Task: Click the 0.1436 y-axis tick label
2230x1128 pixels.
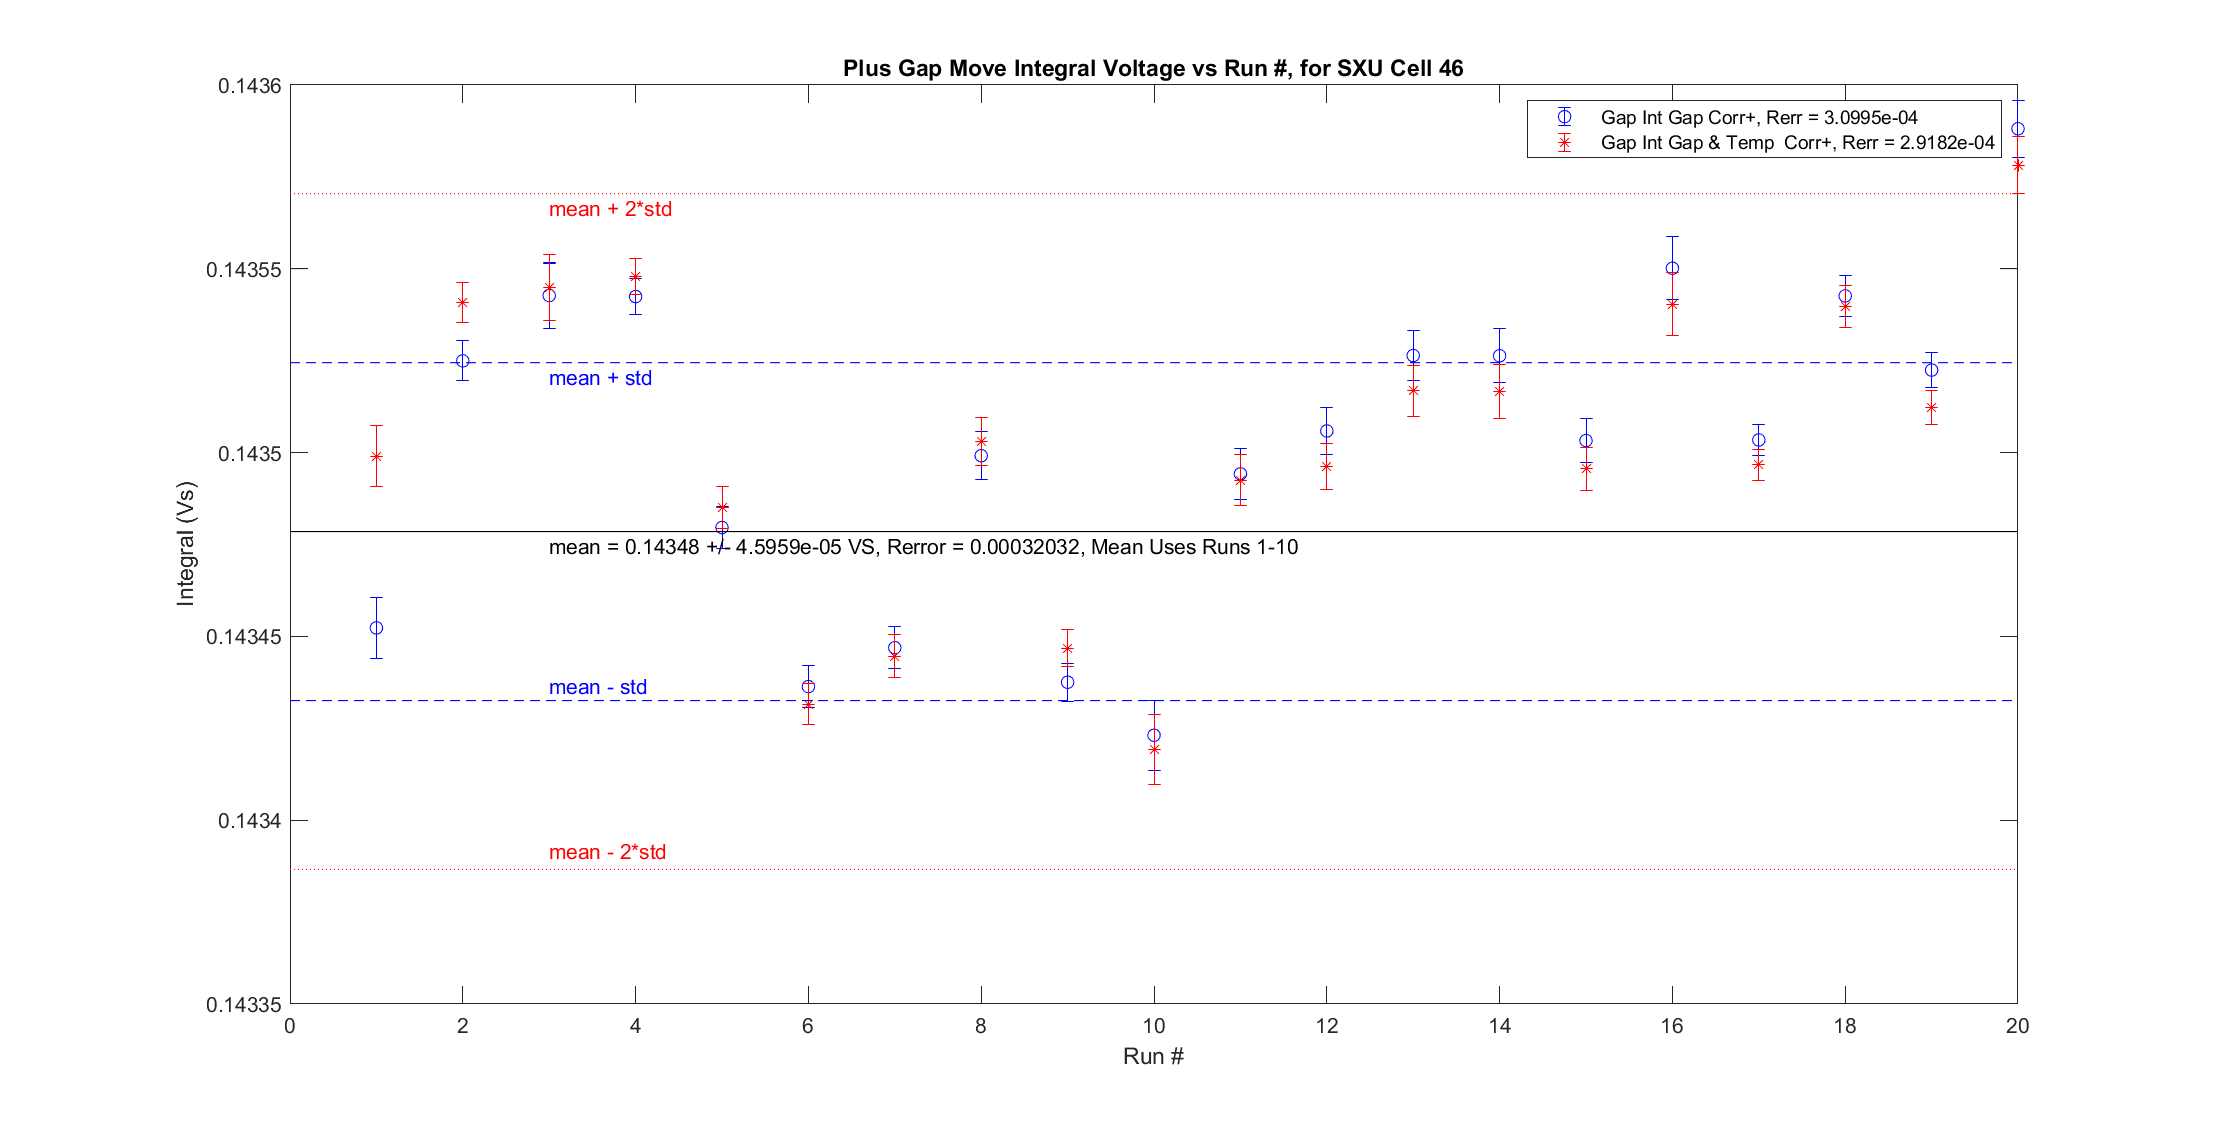Action: point(249,86)
